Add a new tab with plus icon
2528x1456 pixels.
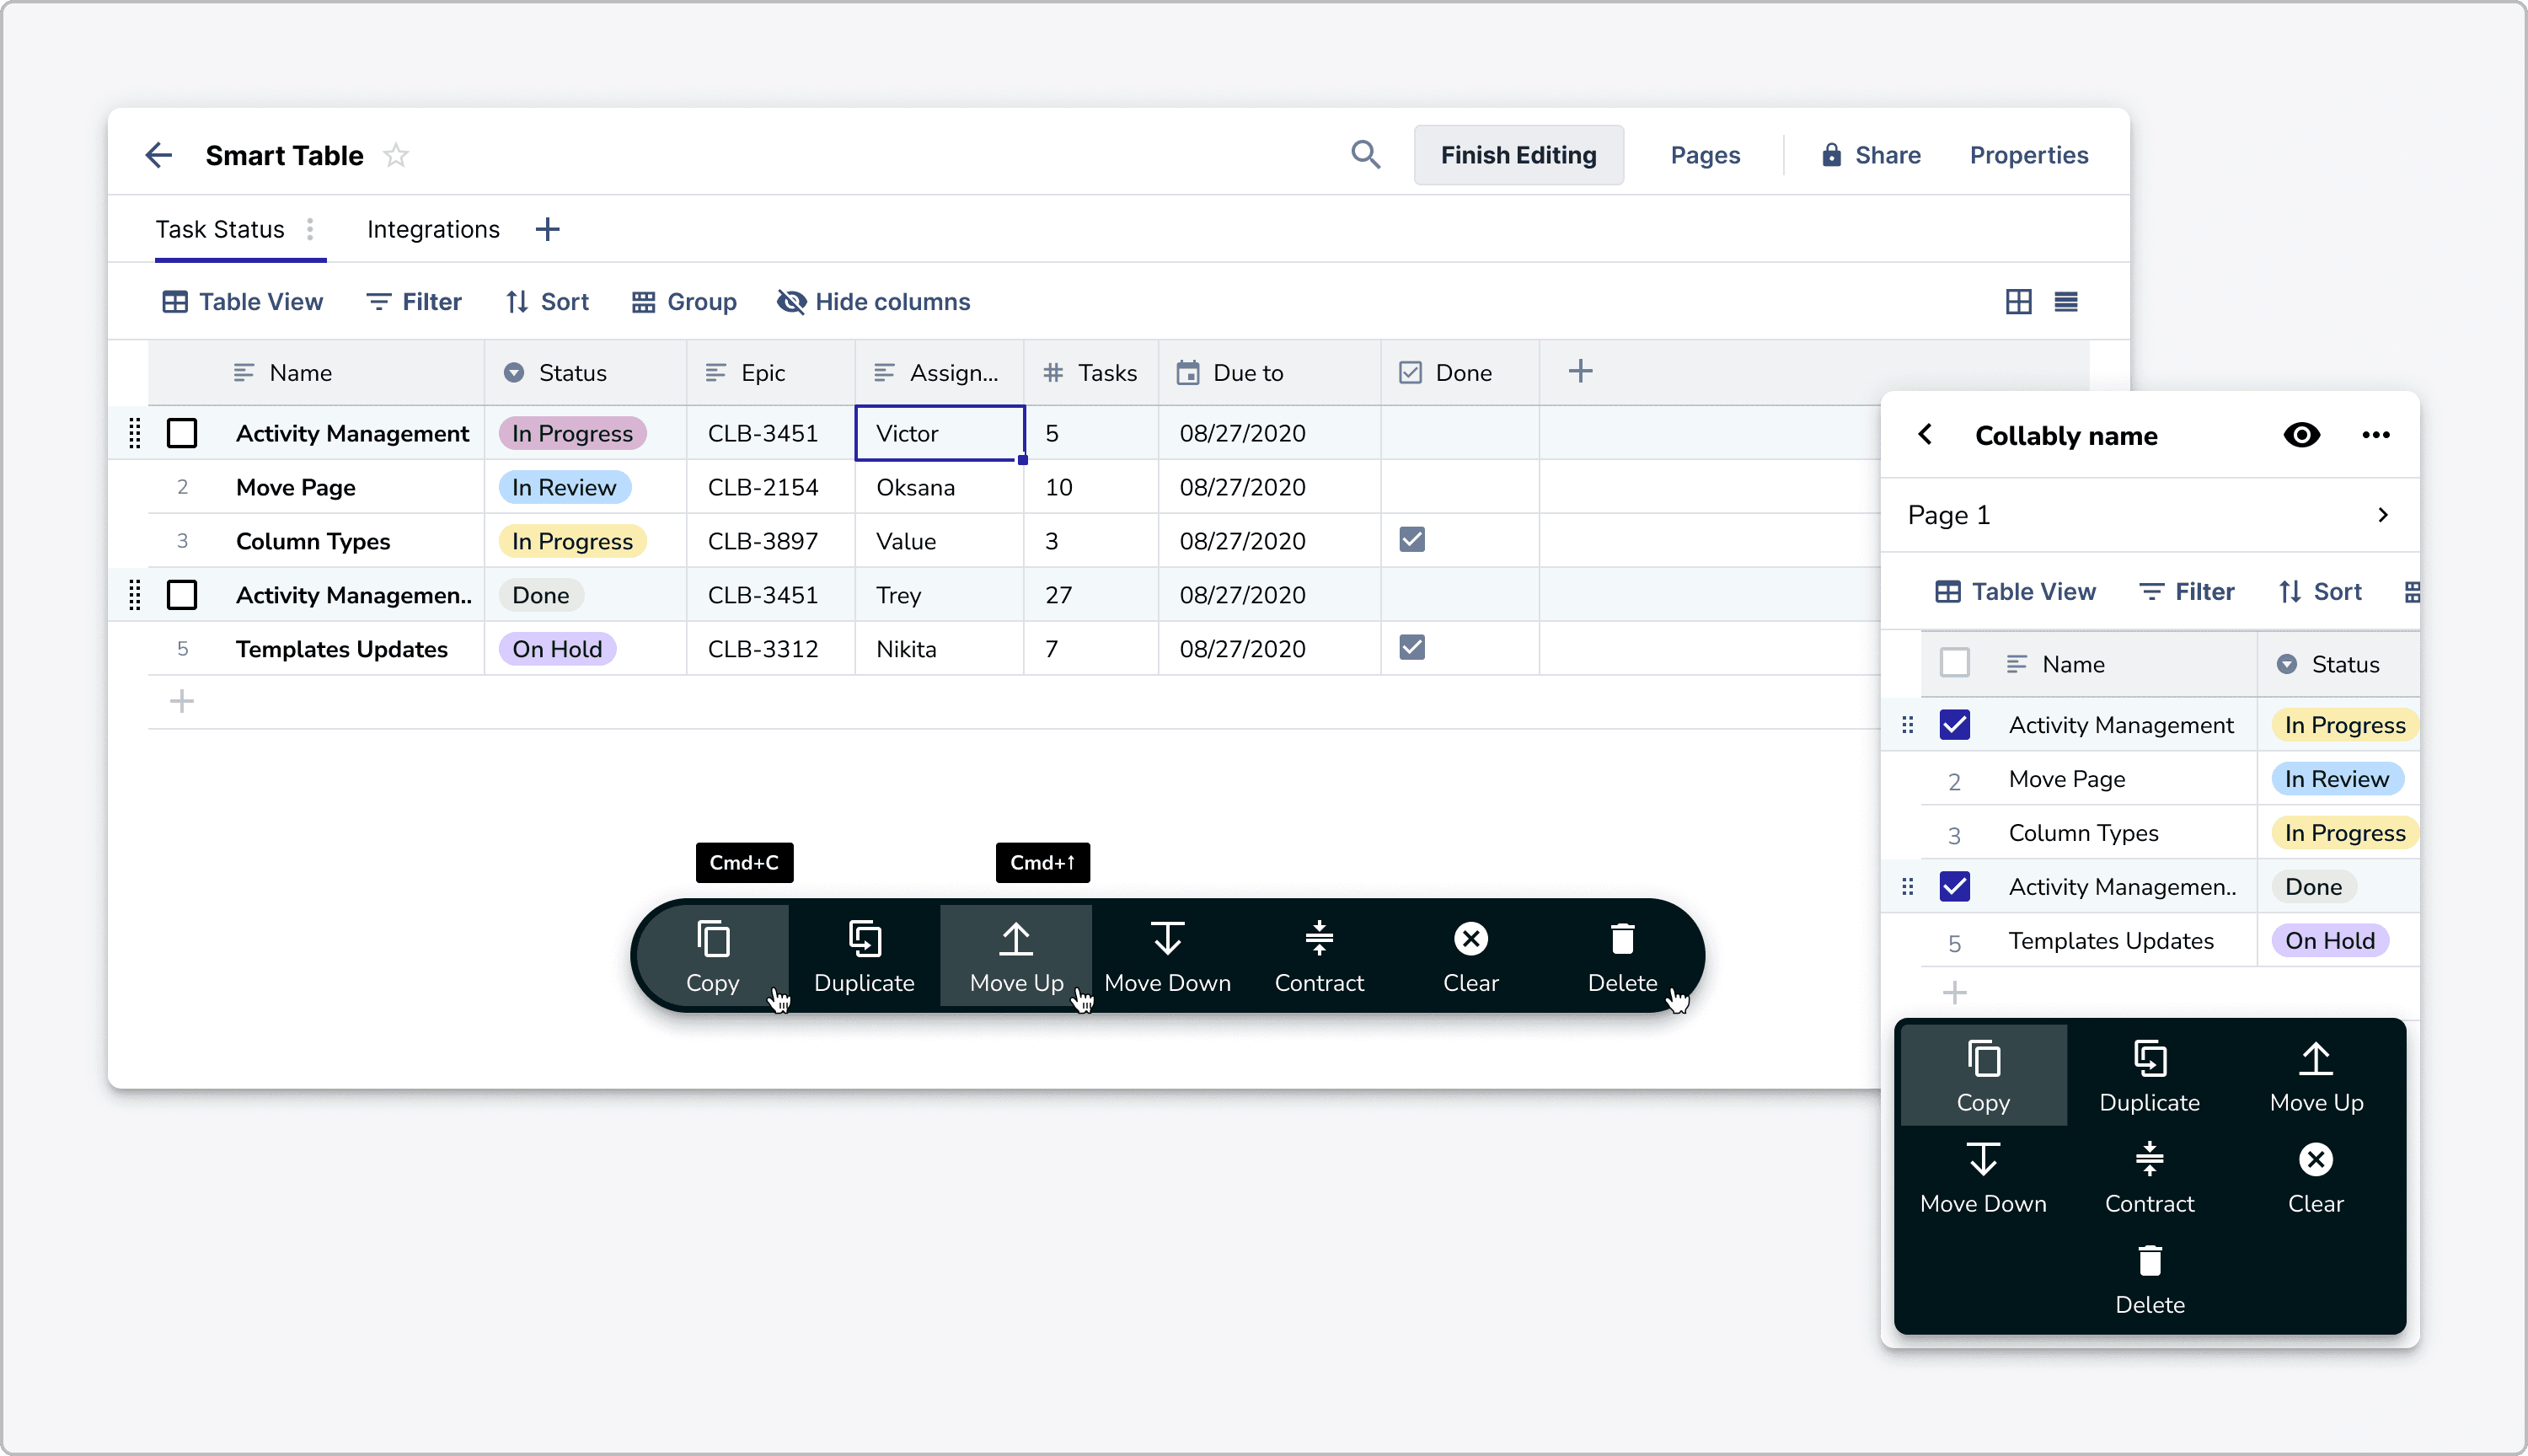pyautogui.click(x=547, y=229)
